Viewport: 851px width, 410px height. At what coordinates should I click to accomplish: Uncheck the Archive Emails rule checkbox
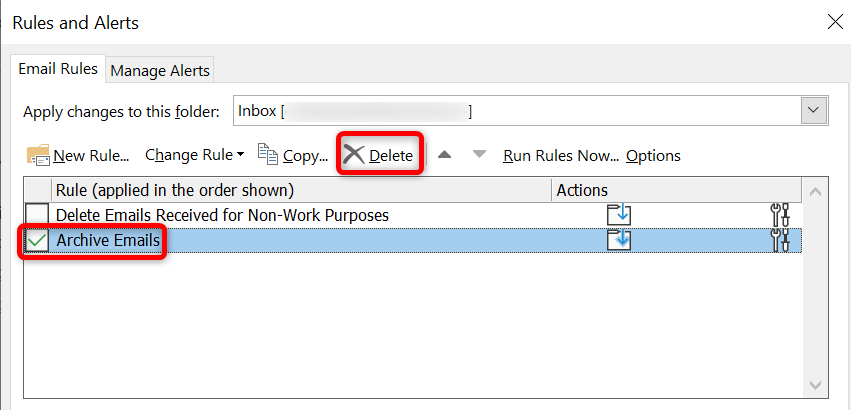pyautogui.click(x=37, y=240)
